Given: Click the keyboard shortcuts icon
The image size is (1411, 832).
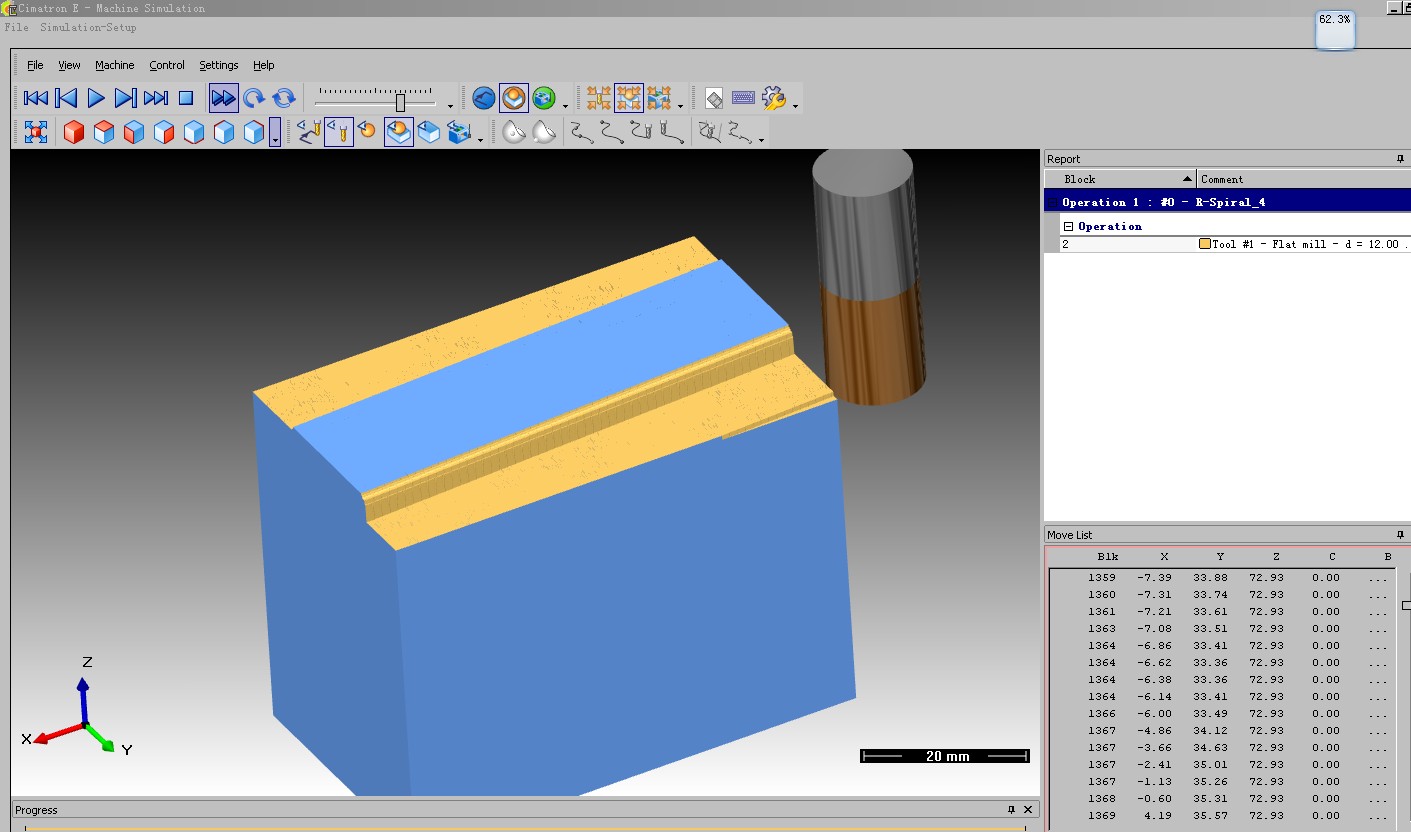Looking at the screenshot, I should click(743, 98).
